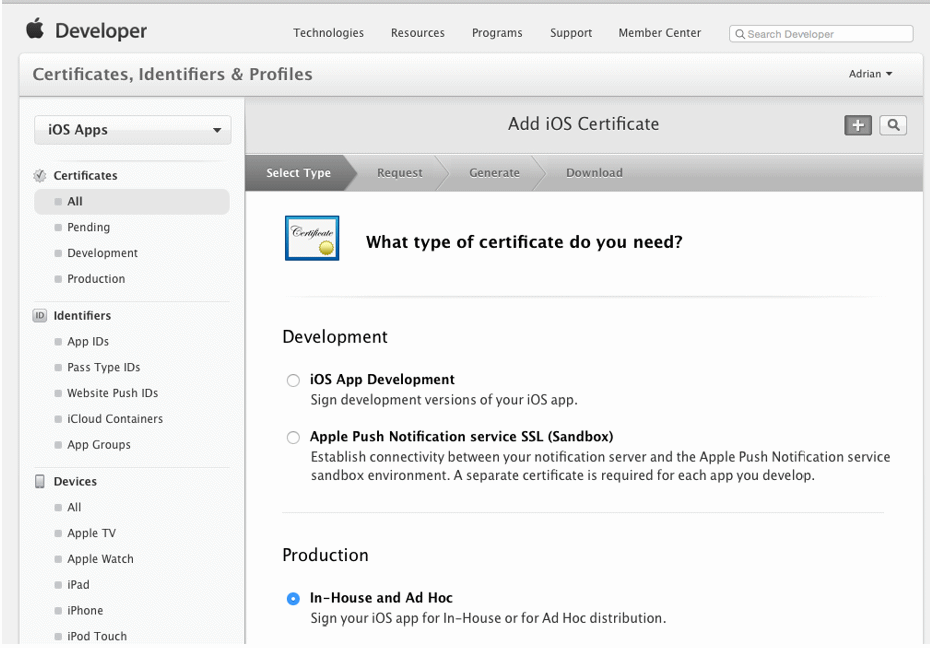930x648 pixels.
Task: Click into the Search Developer field
Action: (821, 34)
